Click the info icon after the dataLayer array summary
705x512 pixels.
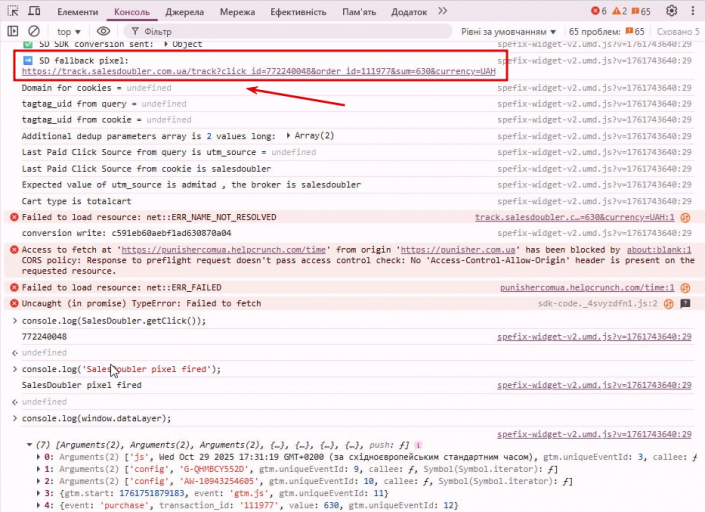coord(418,445)
